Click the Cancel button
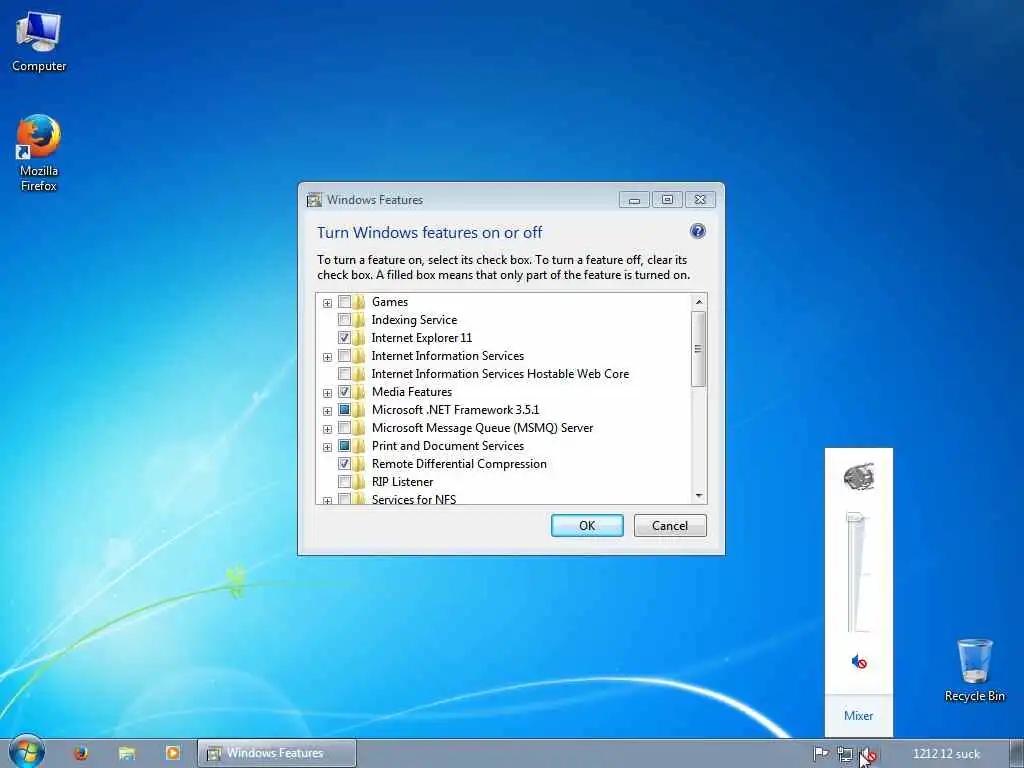Image resolution: width=1024 pixels, height=768 pixels. point(670,526)
